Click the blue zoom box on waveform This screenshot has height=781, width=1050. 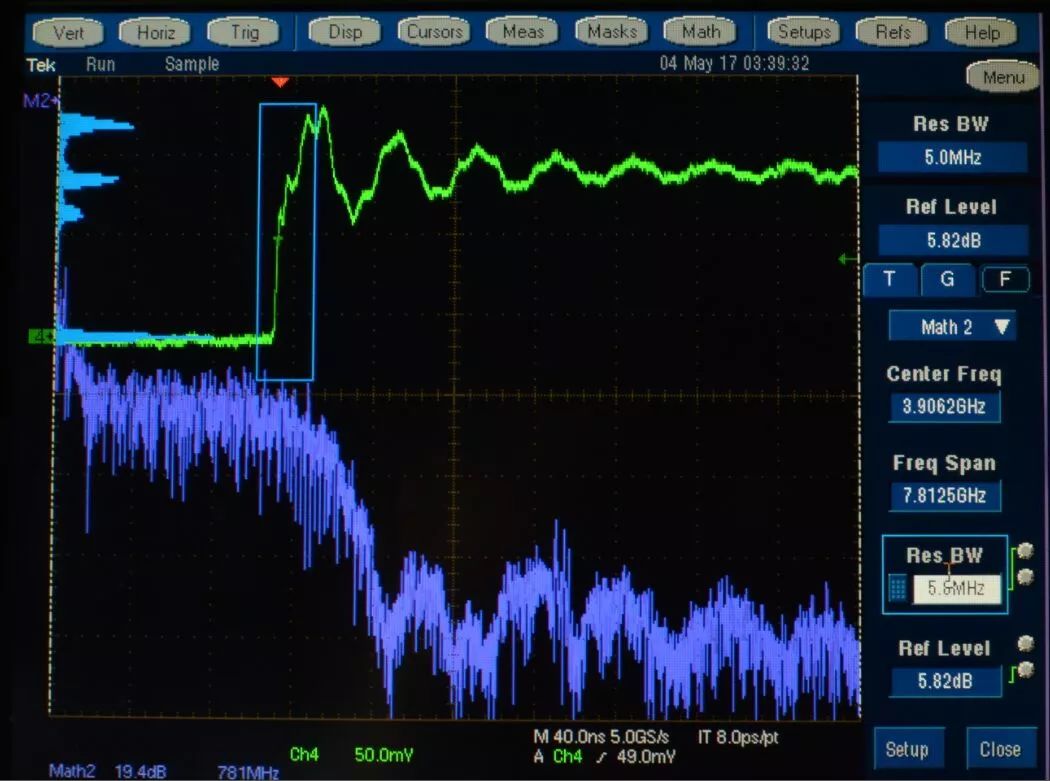tap(287, 241)
